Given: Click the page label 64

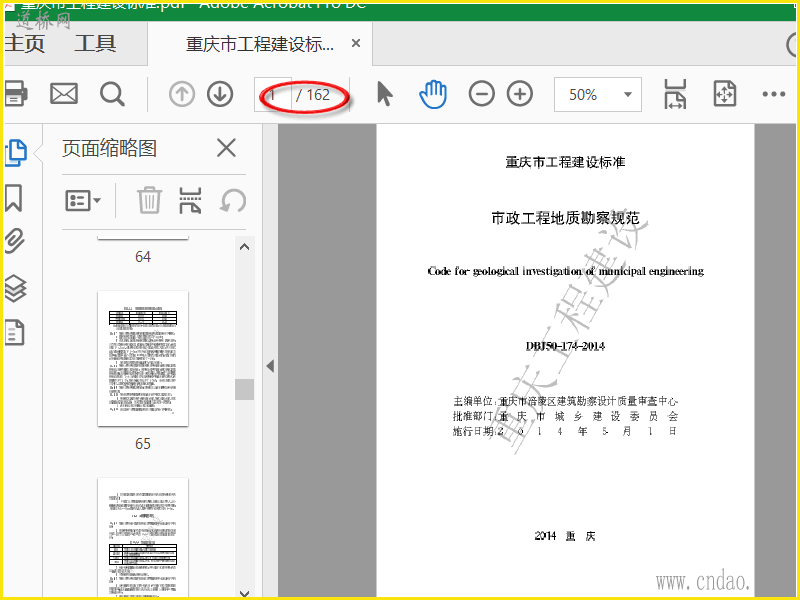Looking at the screenshot, I should pos(143,257).
